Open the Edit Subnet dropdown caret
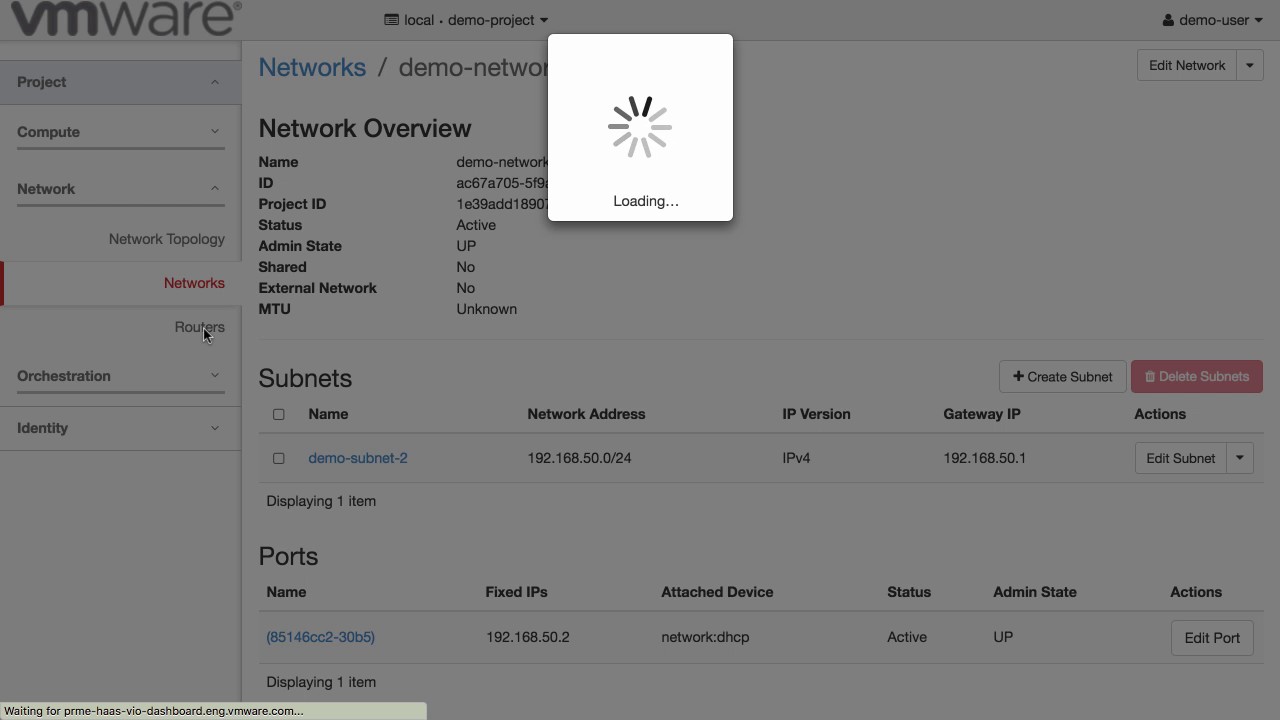This screenshot has width=1280, height=720. point(1239,458)
